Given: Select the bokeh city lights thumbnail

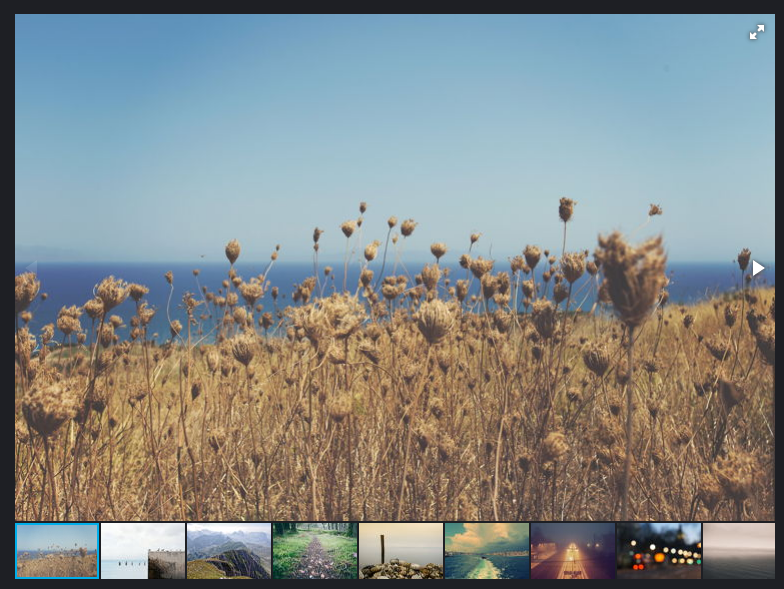Looking at the screenshot, I should tap(659, 550).
